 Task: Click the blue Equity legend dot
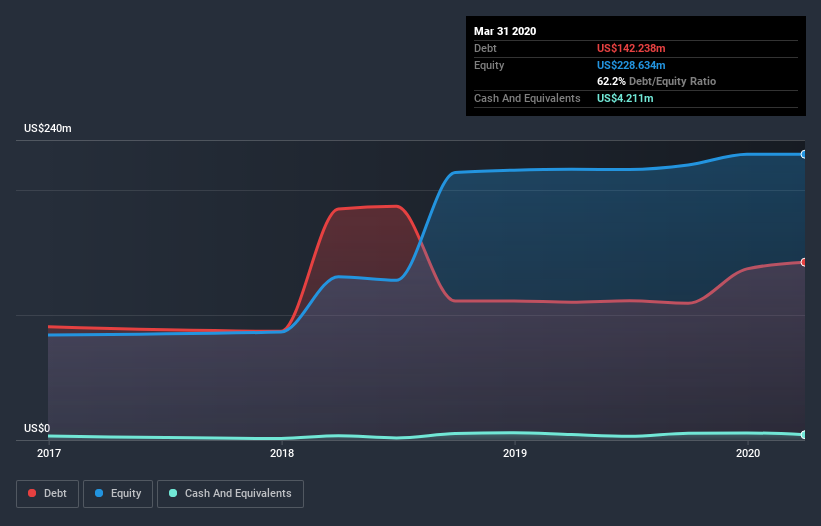tap(99, 493)
